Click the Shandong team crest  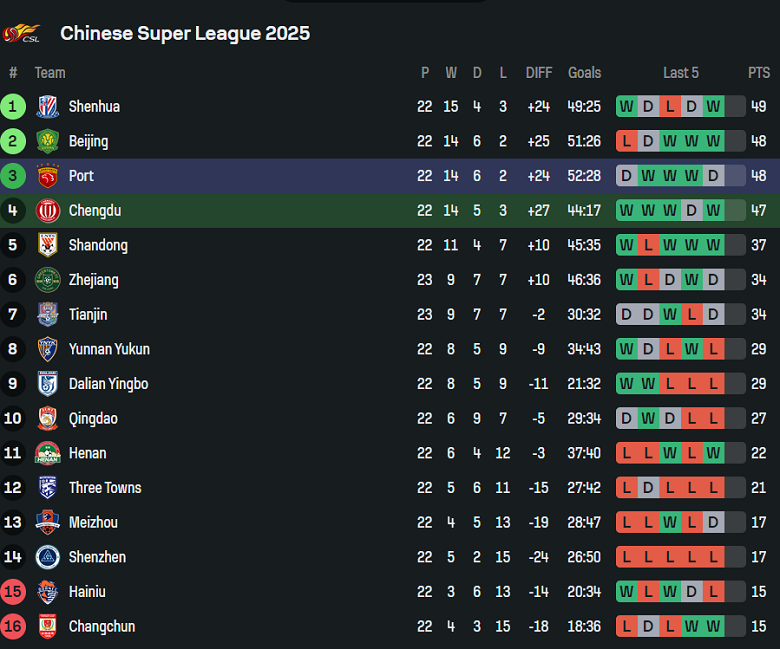tap(48, 245)
